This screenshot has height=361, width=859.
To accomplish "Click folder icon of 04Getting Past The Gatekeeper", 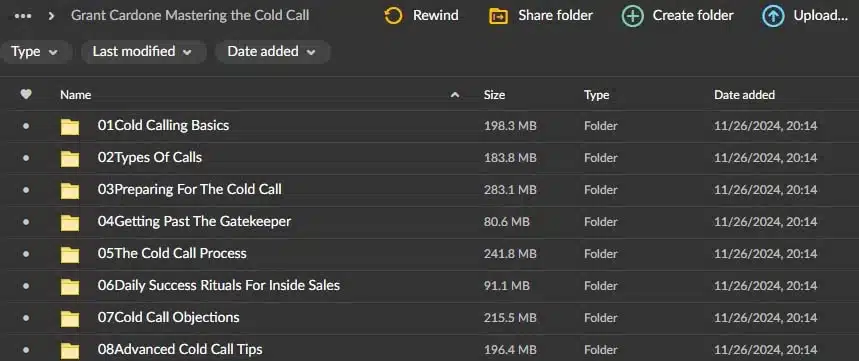I will point(70,222).
